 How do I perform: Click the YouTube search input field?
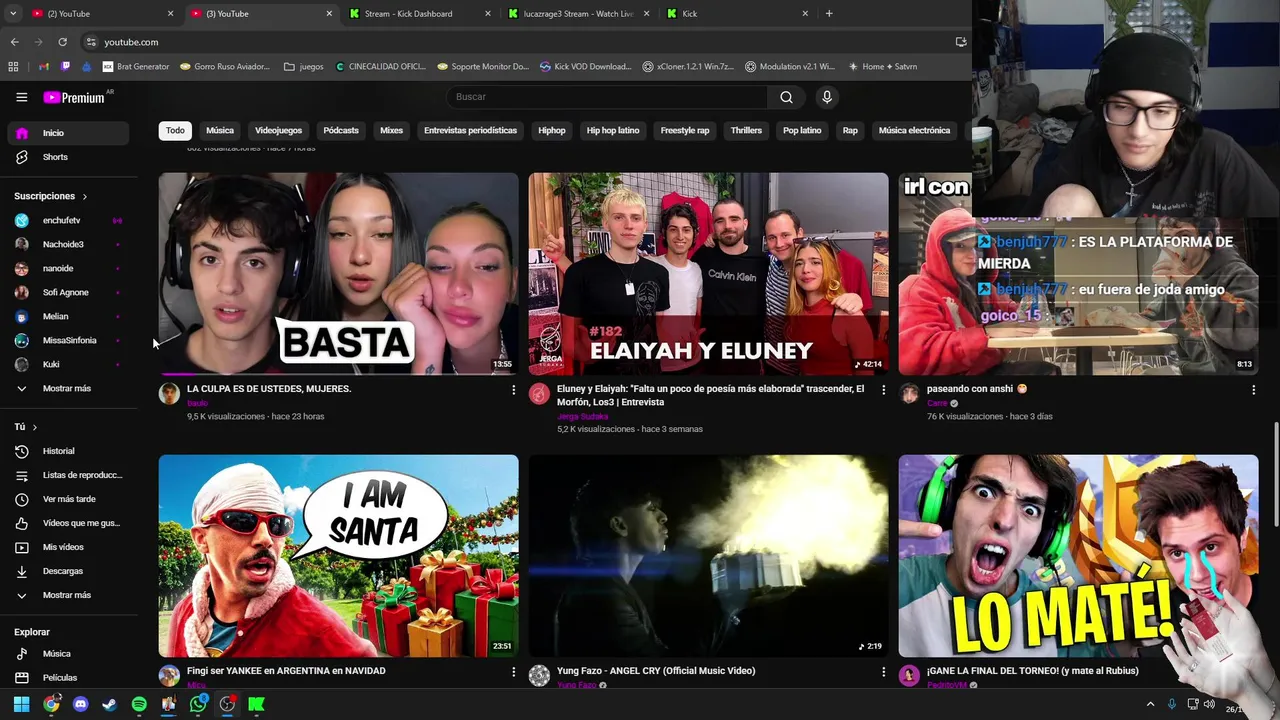coord(606,97)
